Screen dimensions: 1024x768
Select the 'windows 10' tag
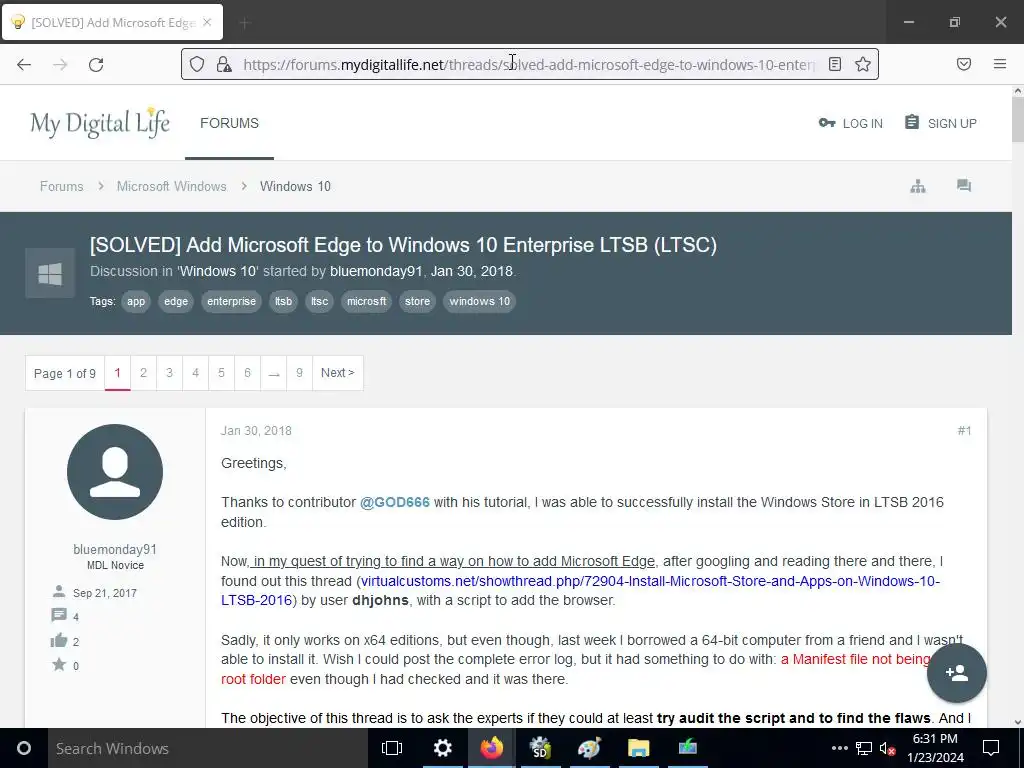[479, 301]
